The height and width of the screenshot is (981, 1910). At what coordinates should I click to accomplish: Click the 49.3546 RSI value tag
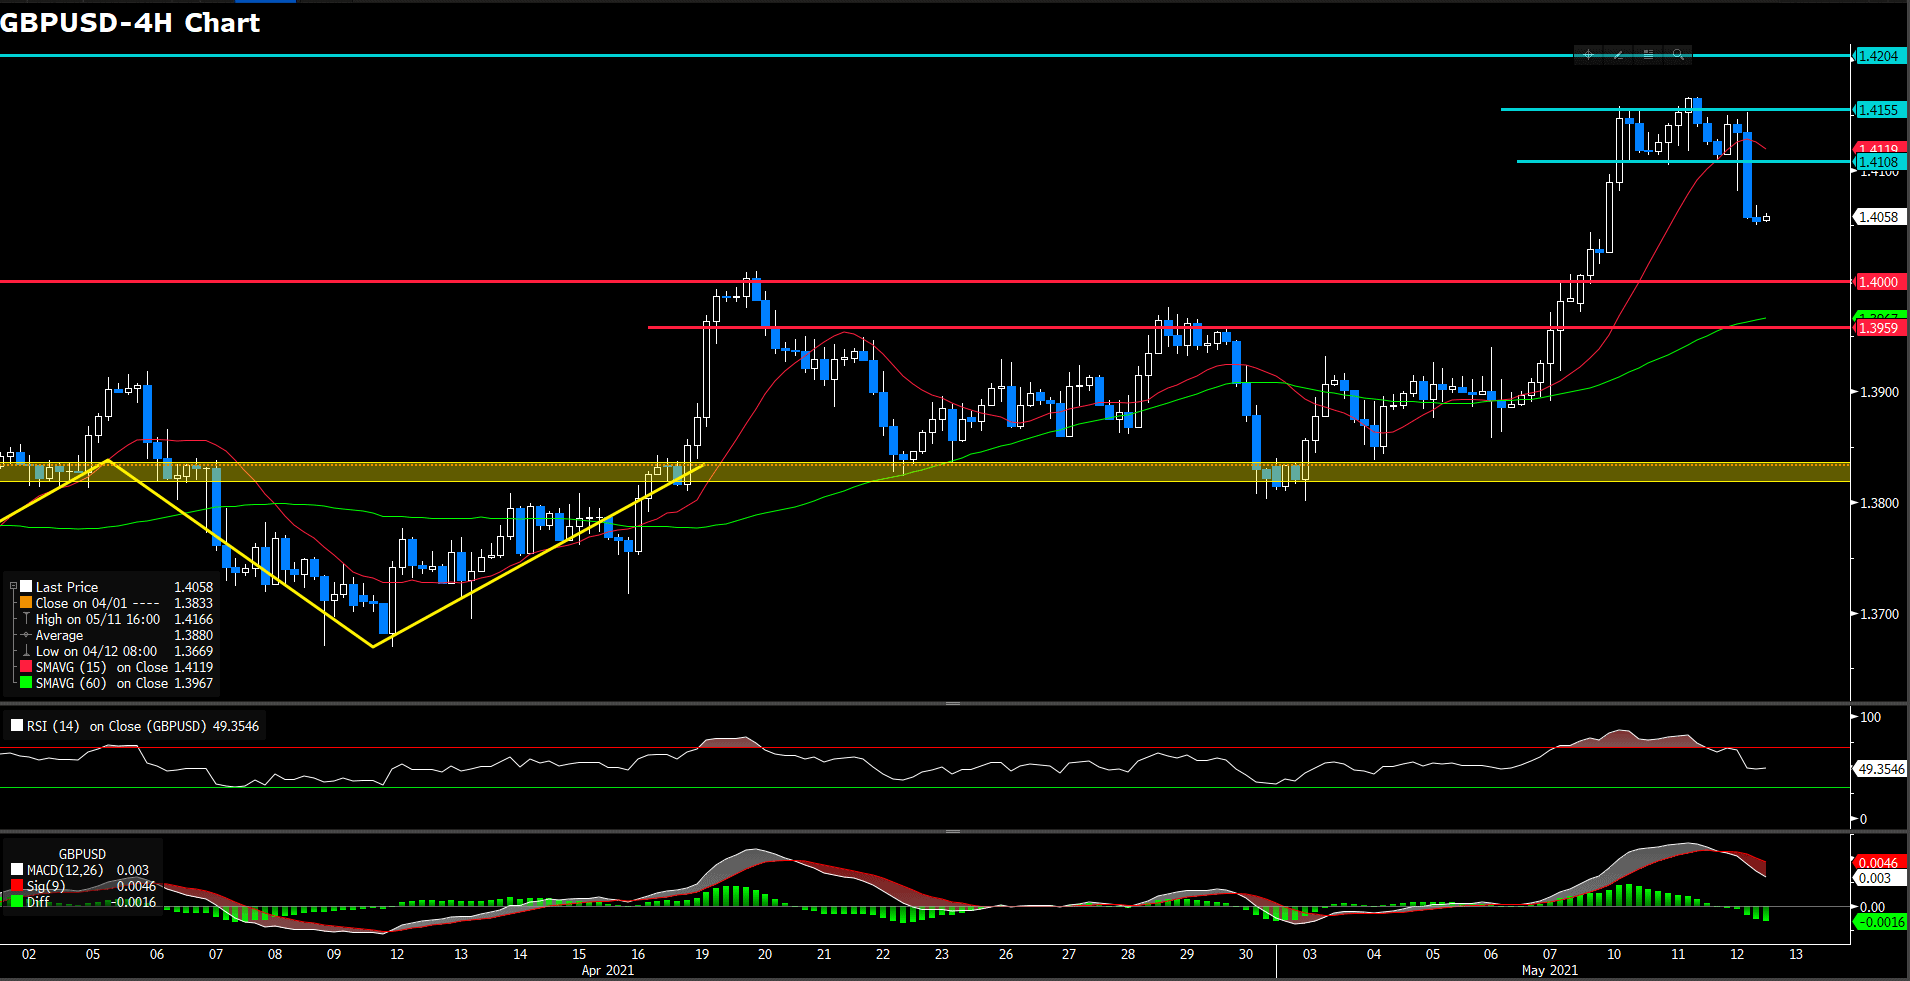click(1881, 769)
